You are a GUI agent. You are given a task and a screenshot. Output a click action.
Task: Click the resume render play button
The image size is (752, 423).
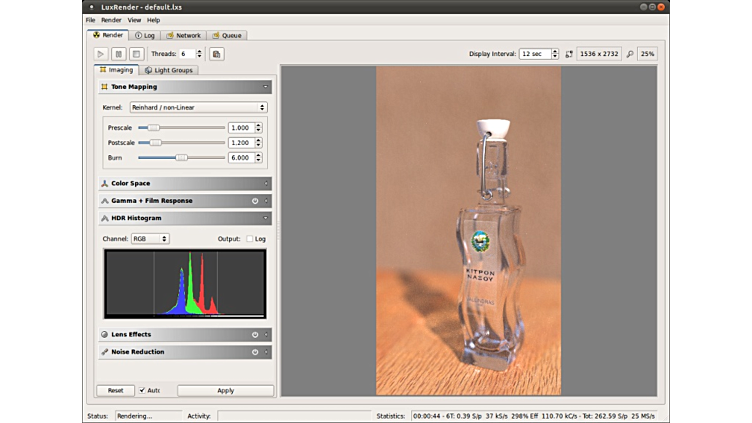(x=101, y=54)
